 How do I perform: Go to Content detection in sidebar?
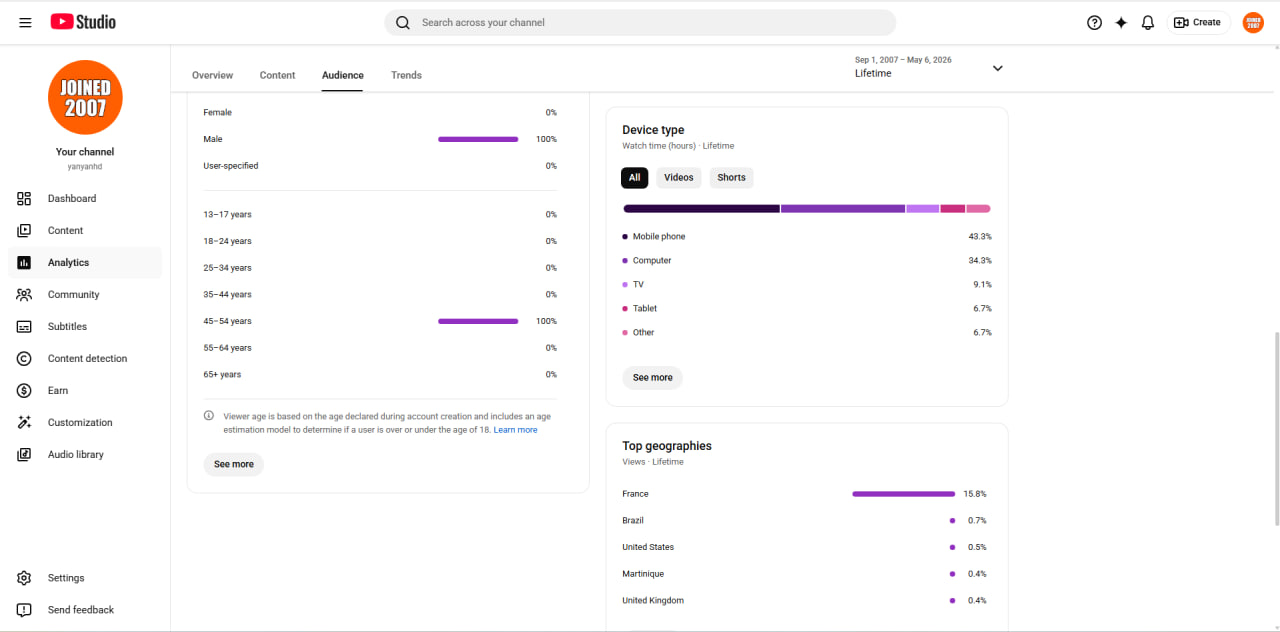pyautogui.click(x=85, y=358)
